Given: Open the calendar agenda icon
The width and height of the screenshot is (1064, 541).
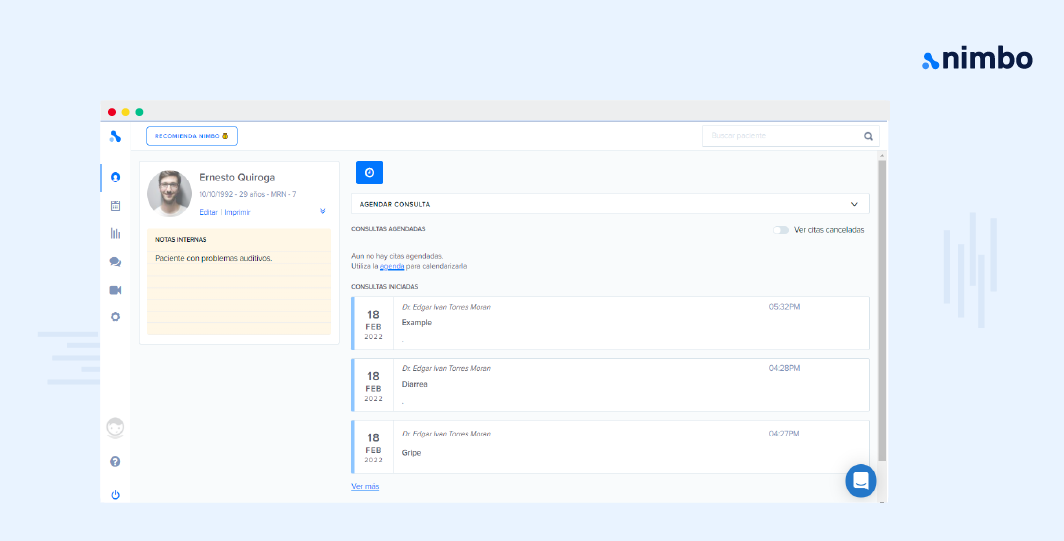Looking at the screenshot, I should (x=115, y=206).
